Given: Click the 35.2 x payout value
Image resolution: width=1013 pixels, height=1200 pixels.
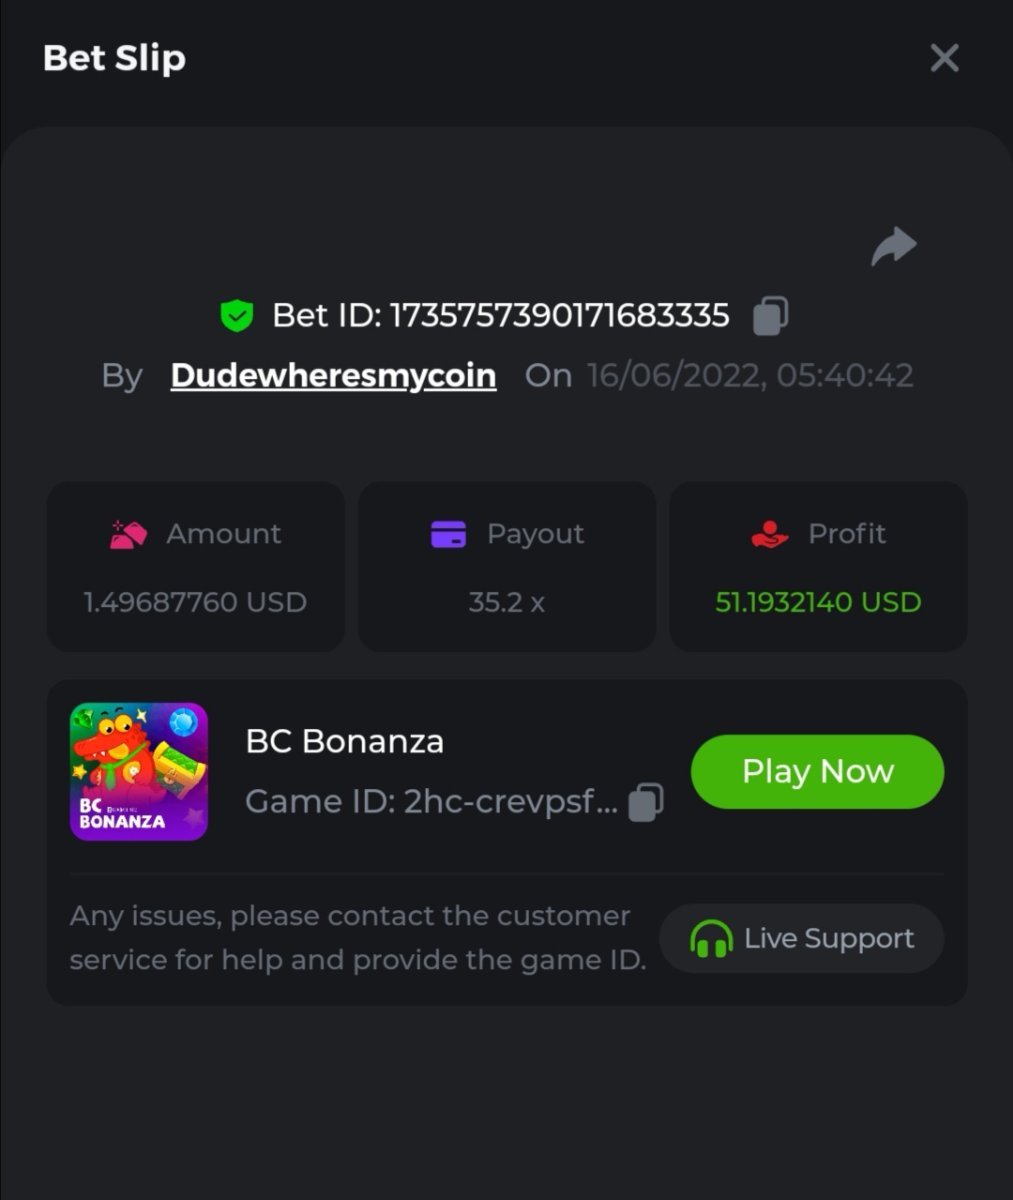Looking at the screenshot, I should (507, 602).
